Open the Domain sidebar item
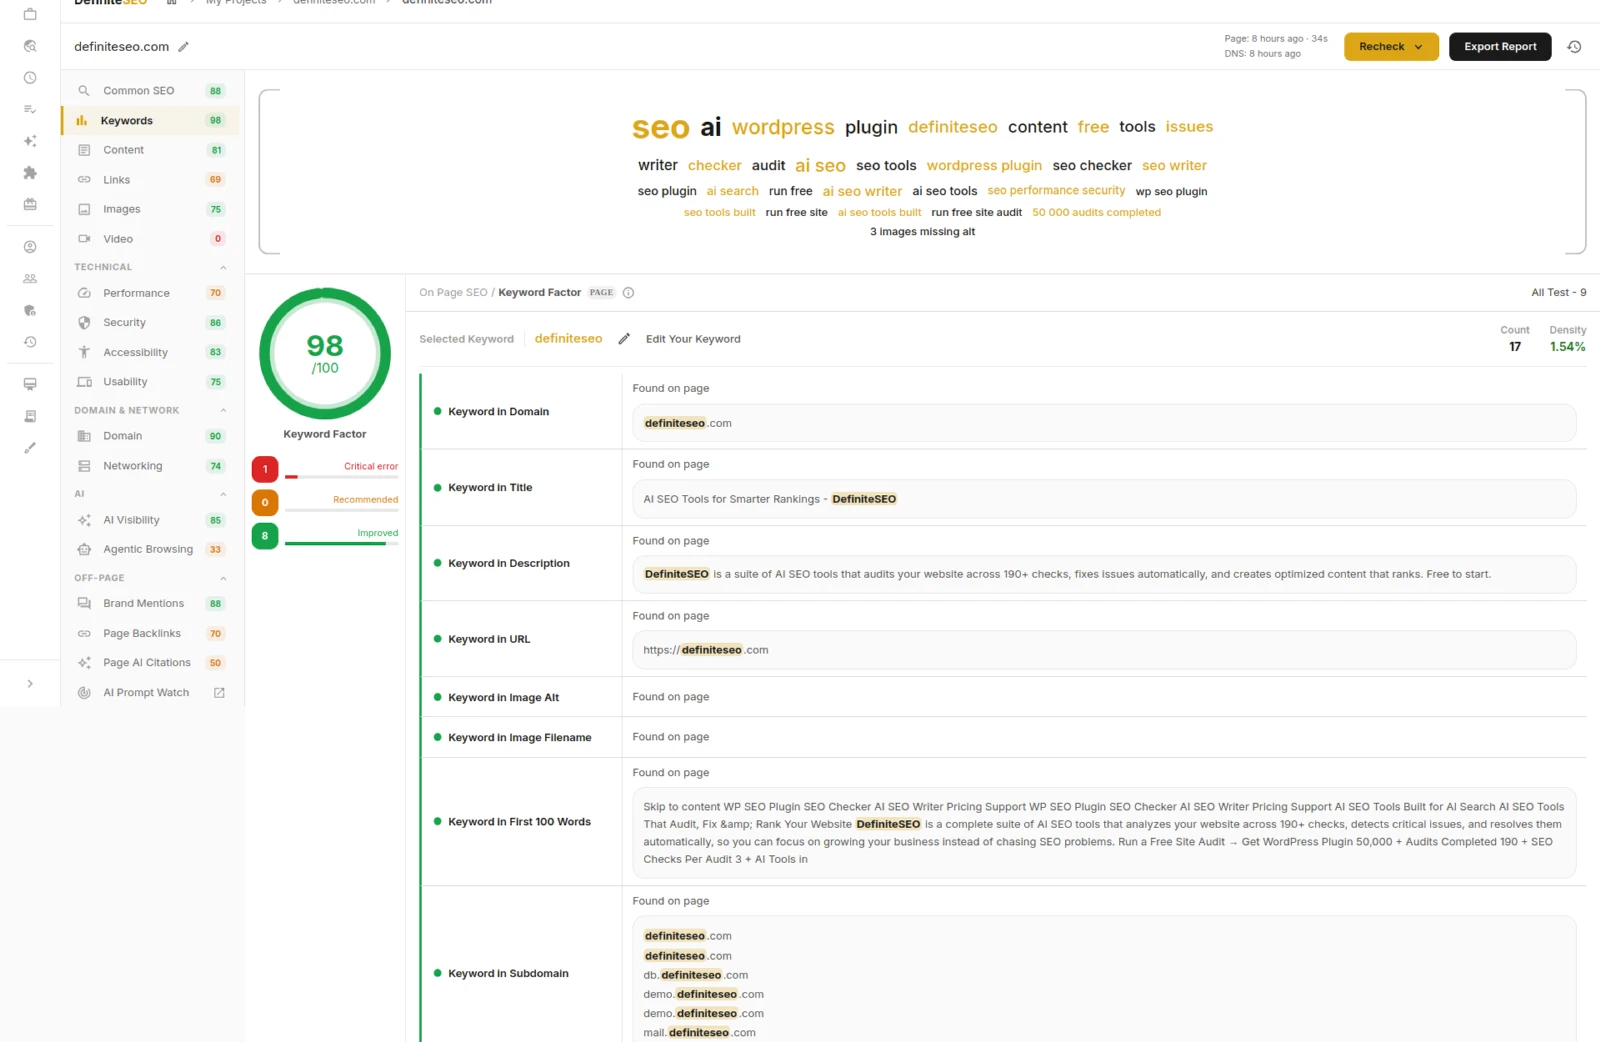The height and width of the screenshot is (1042, 1600). tap(151, 436)
